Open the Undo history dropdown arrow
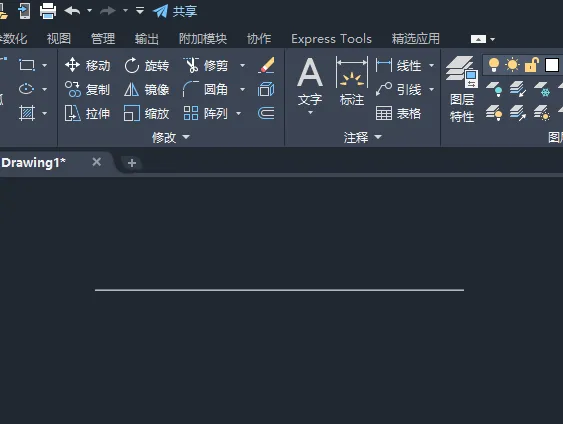 89,11
